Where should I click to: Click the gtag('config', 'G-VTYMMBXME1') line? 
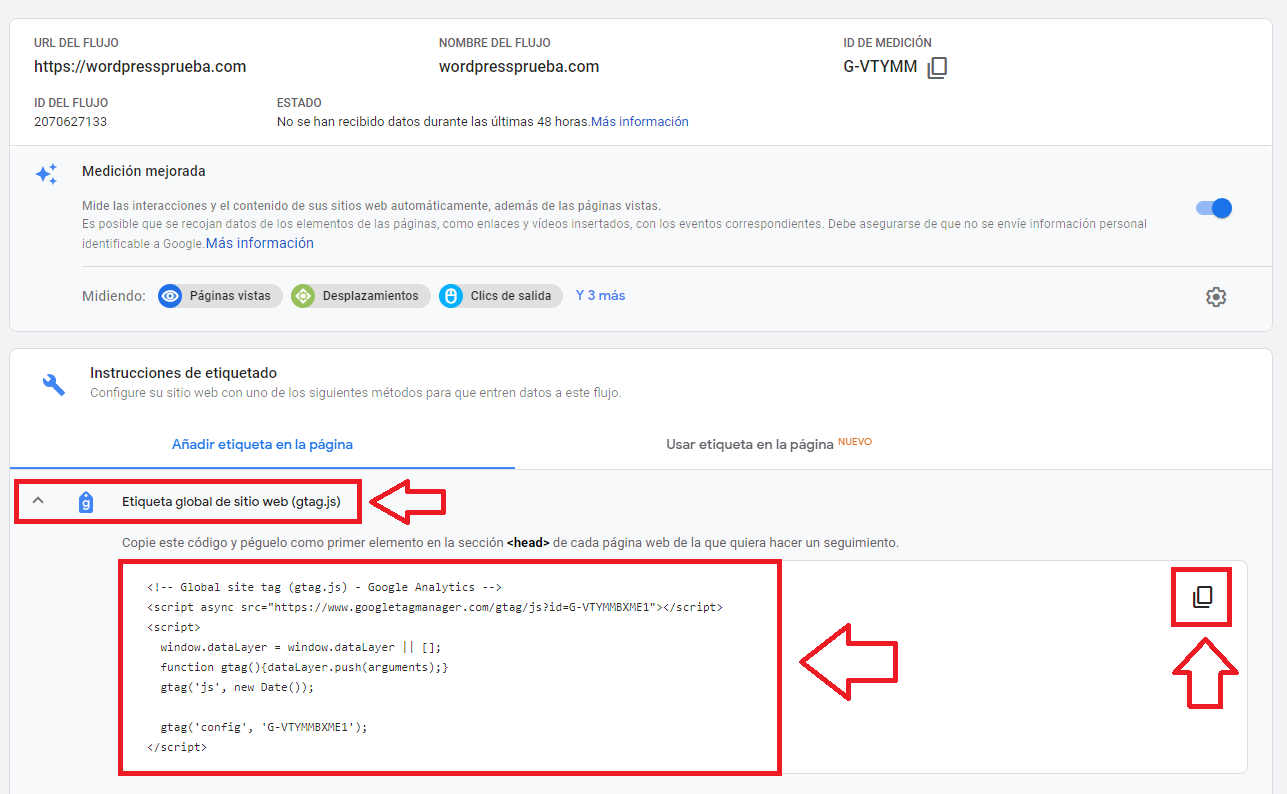(264, 727)
